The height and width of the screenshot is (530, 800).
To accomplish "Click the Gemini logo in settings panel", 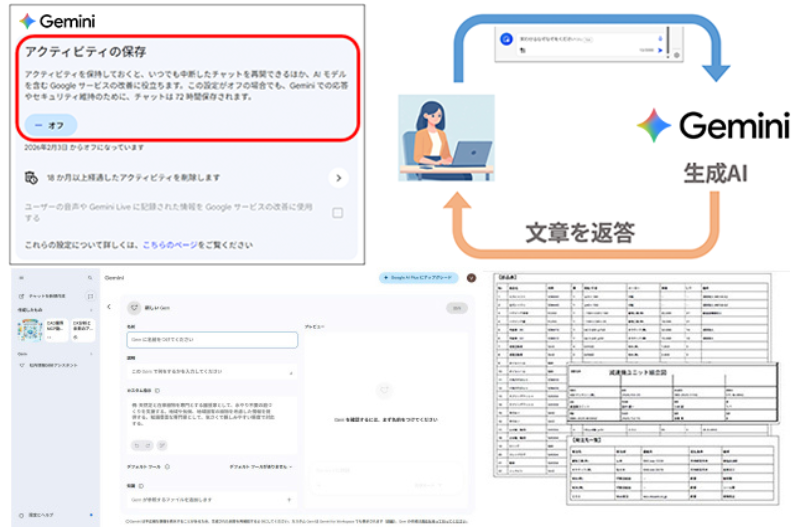I will tap(57, 21).
